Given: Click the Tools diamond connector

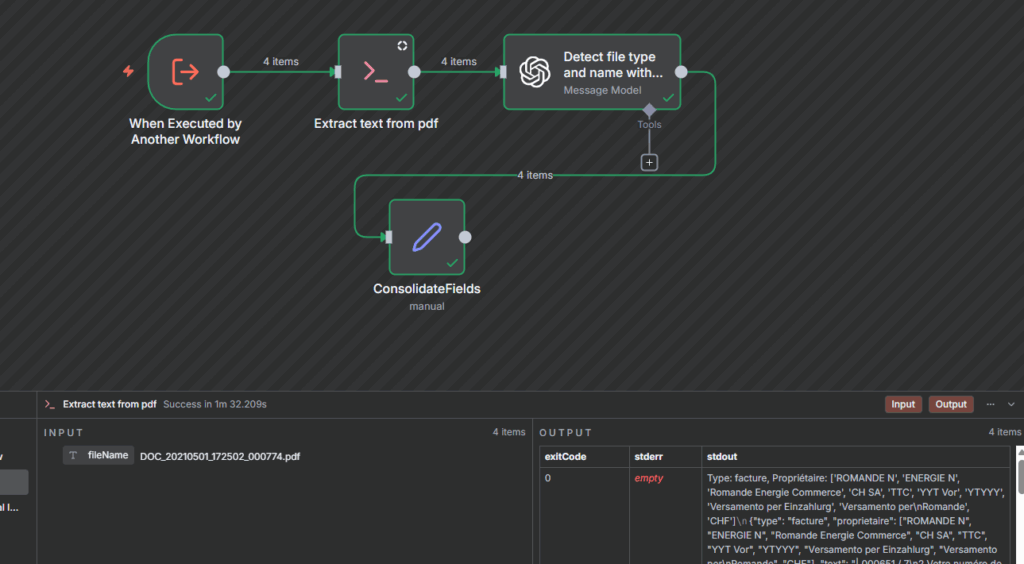Looking at the screenshot, I should (649, 109).
